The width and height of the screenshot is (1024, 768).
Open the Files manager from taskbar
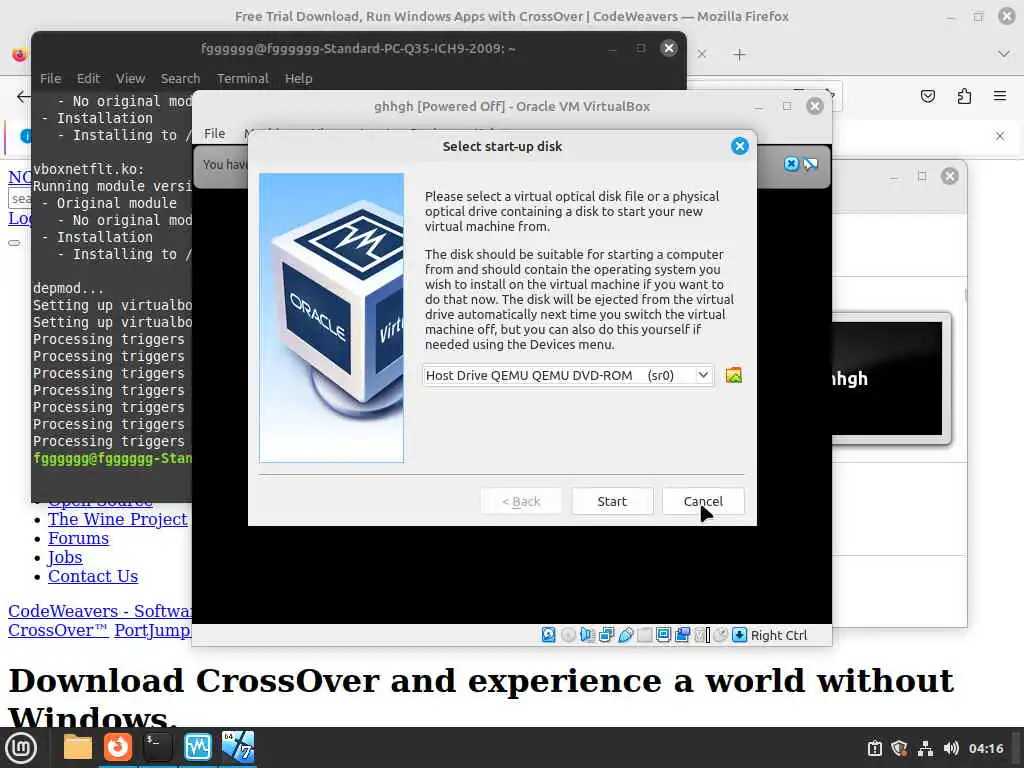pos(78,747)
